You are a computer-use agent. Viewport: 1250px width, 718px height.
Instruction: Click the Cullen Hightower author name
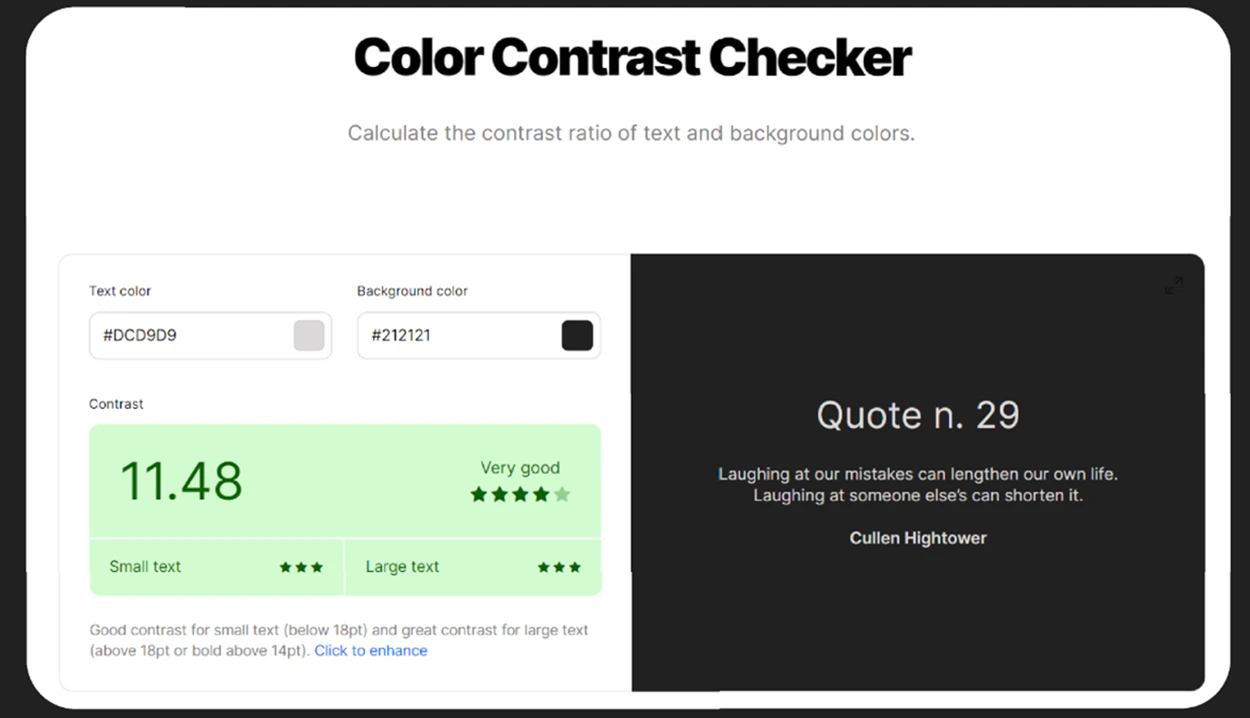click(918, 538)
